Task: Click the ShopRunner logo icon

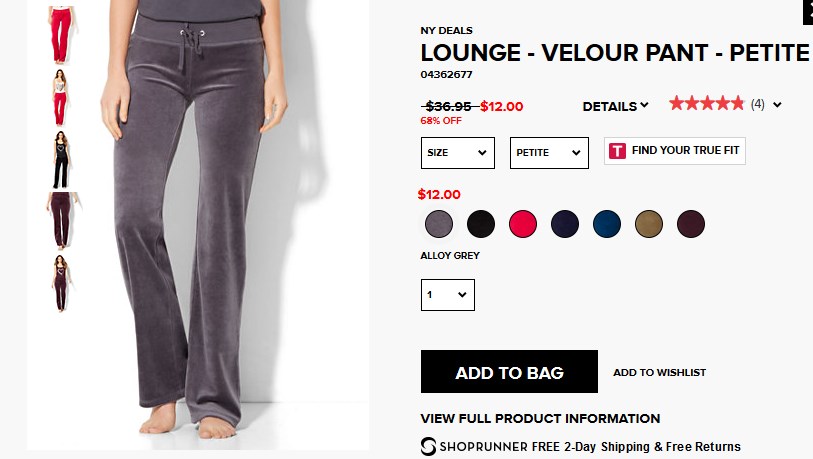Action: click(428, 447)
